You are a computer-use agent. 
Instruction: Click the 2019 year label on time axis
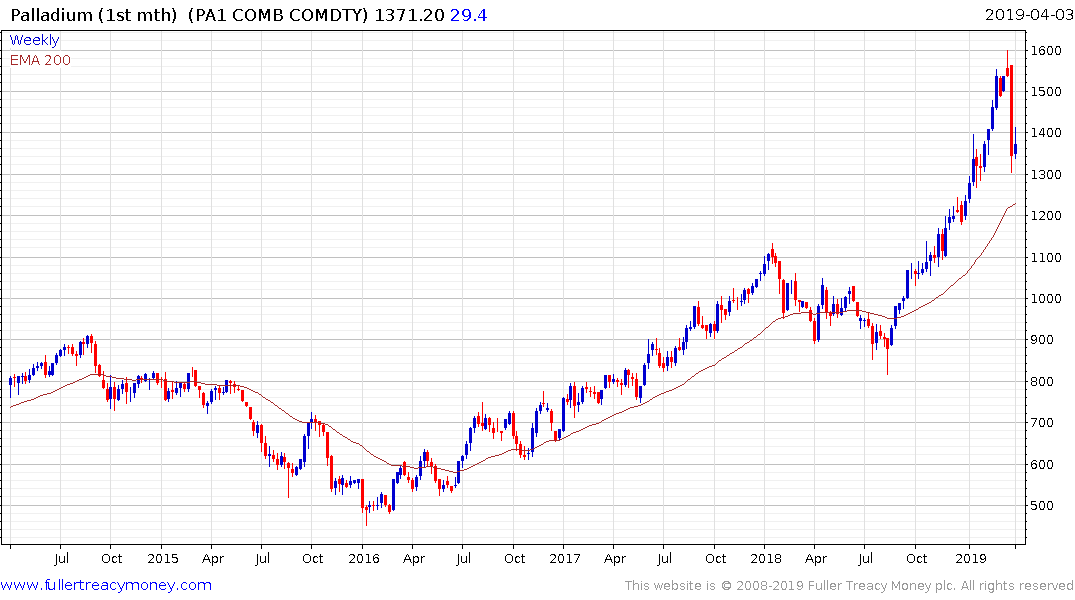(x=970, y=558)
